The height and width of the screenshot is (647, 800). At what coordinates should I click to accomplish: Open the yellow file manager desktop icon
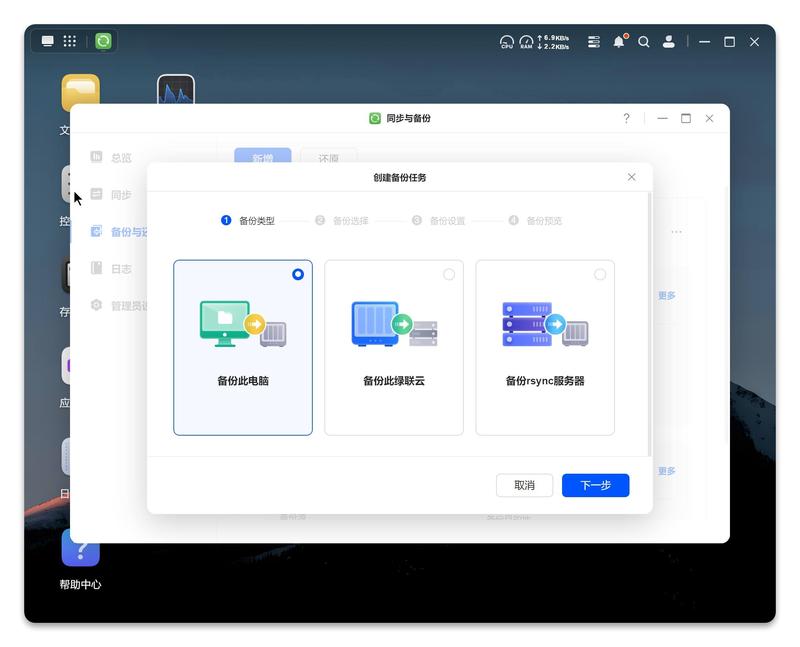(81, 90)
